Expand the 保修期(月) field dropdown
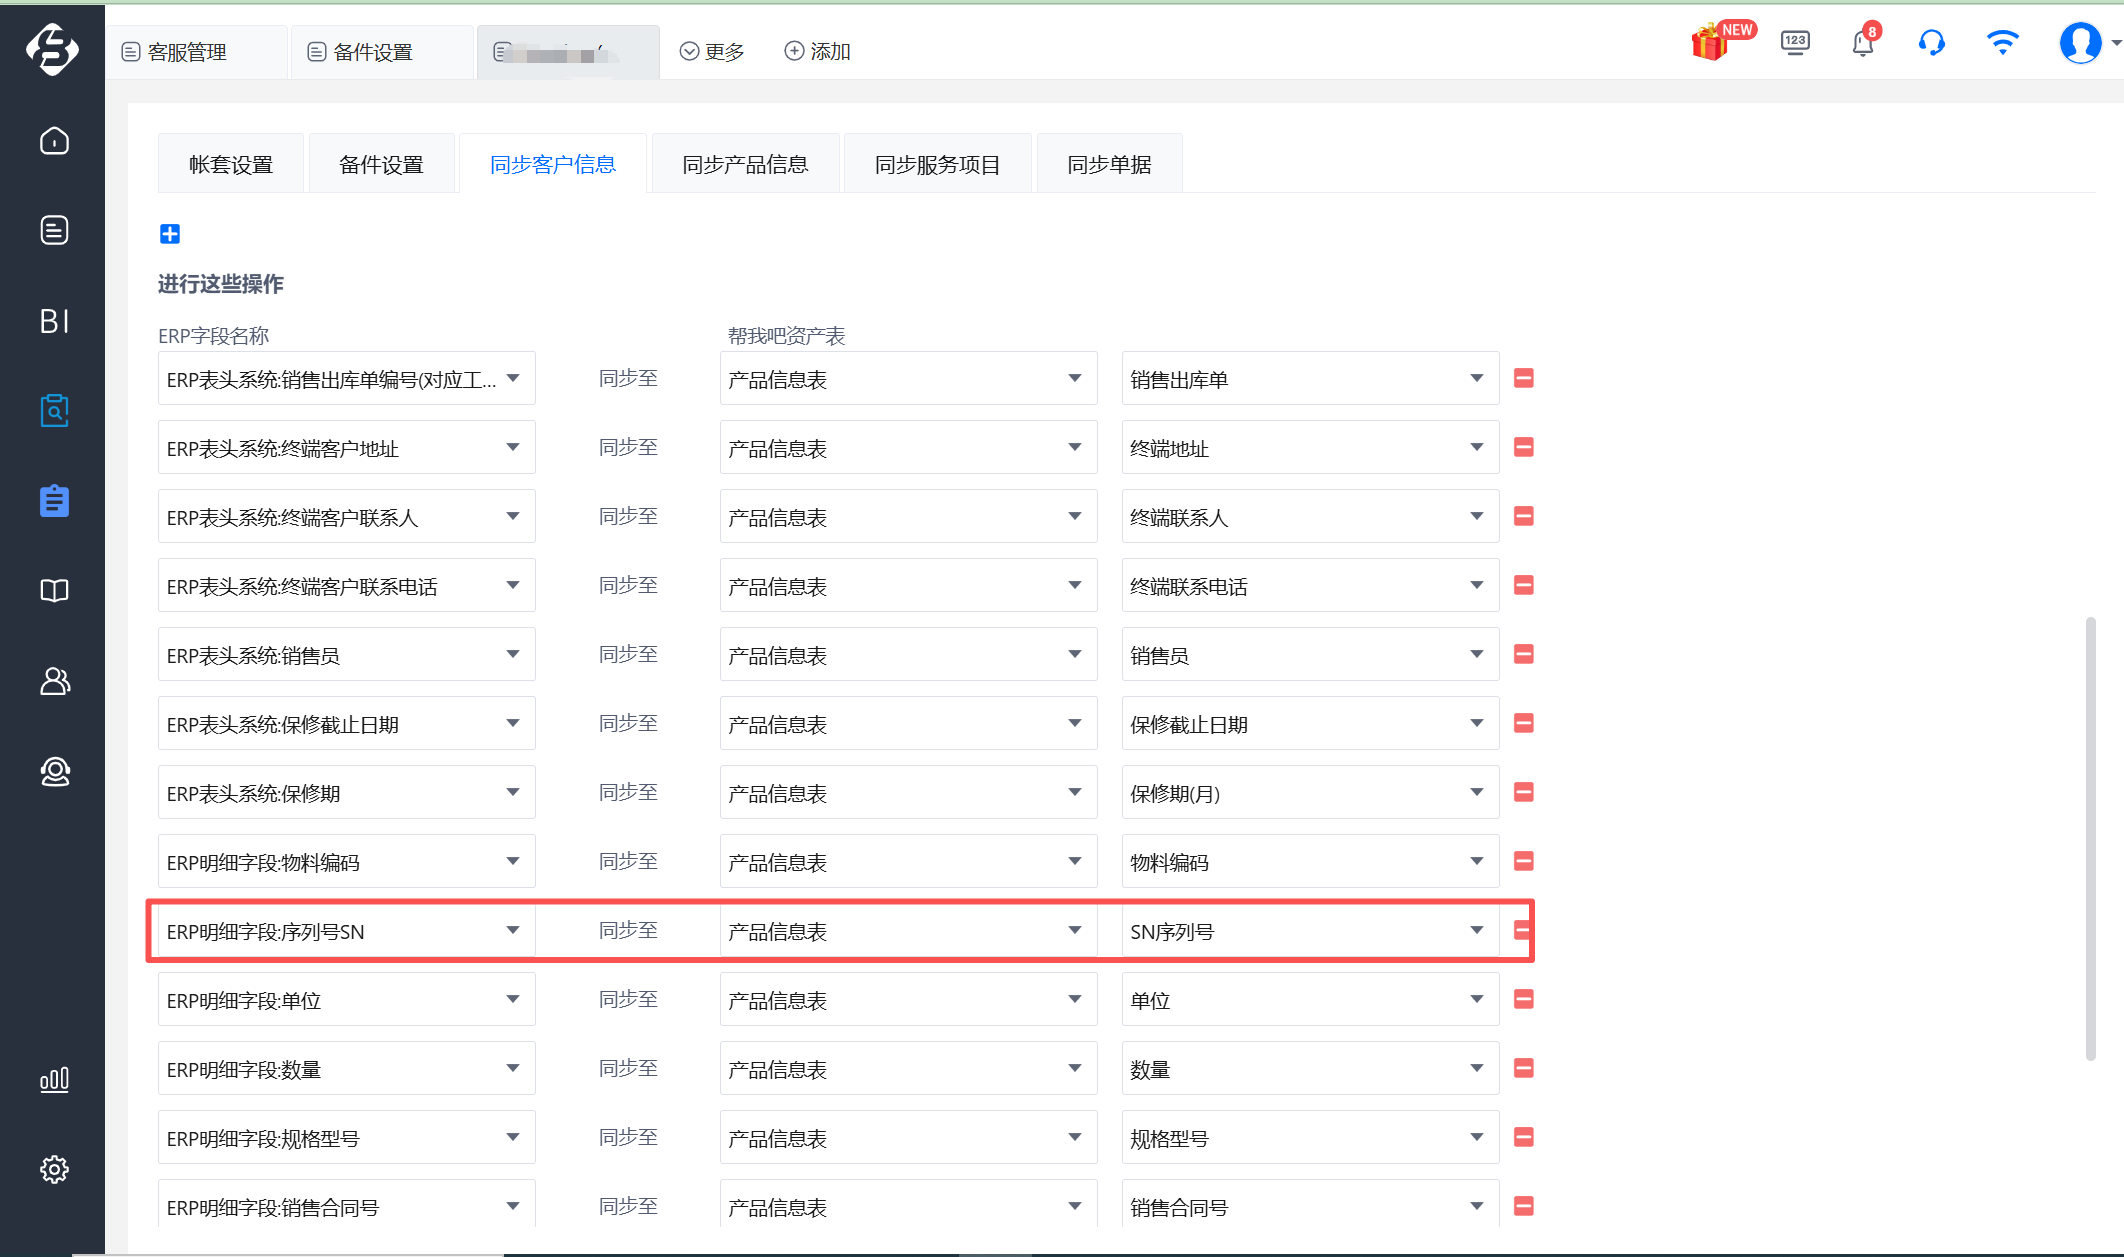 [1476, 792]
